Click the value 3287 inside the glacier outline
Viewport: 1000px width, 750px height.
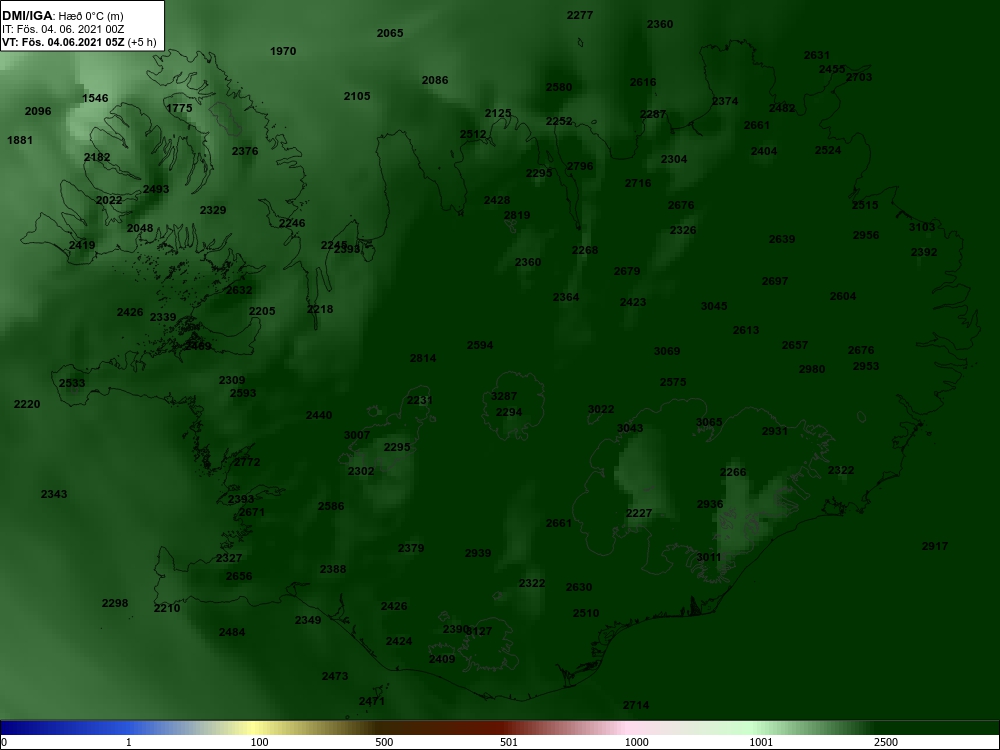(x=504, y=397)
